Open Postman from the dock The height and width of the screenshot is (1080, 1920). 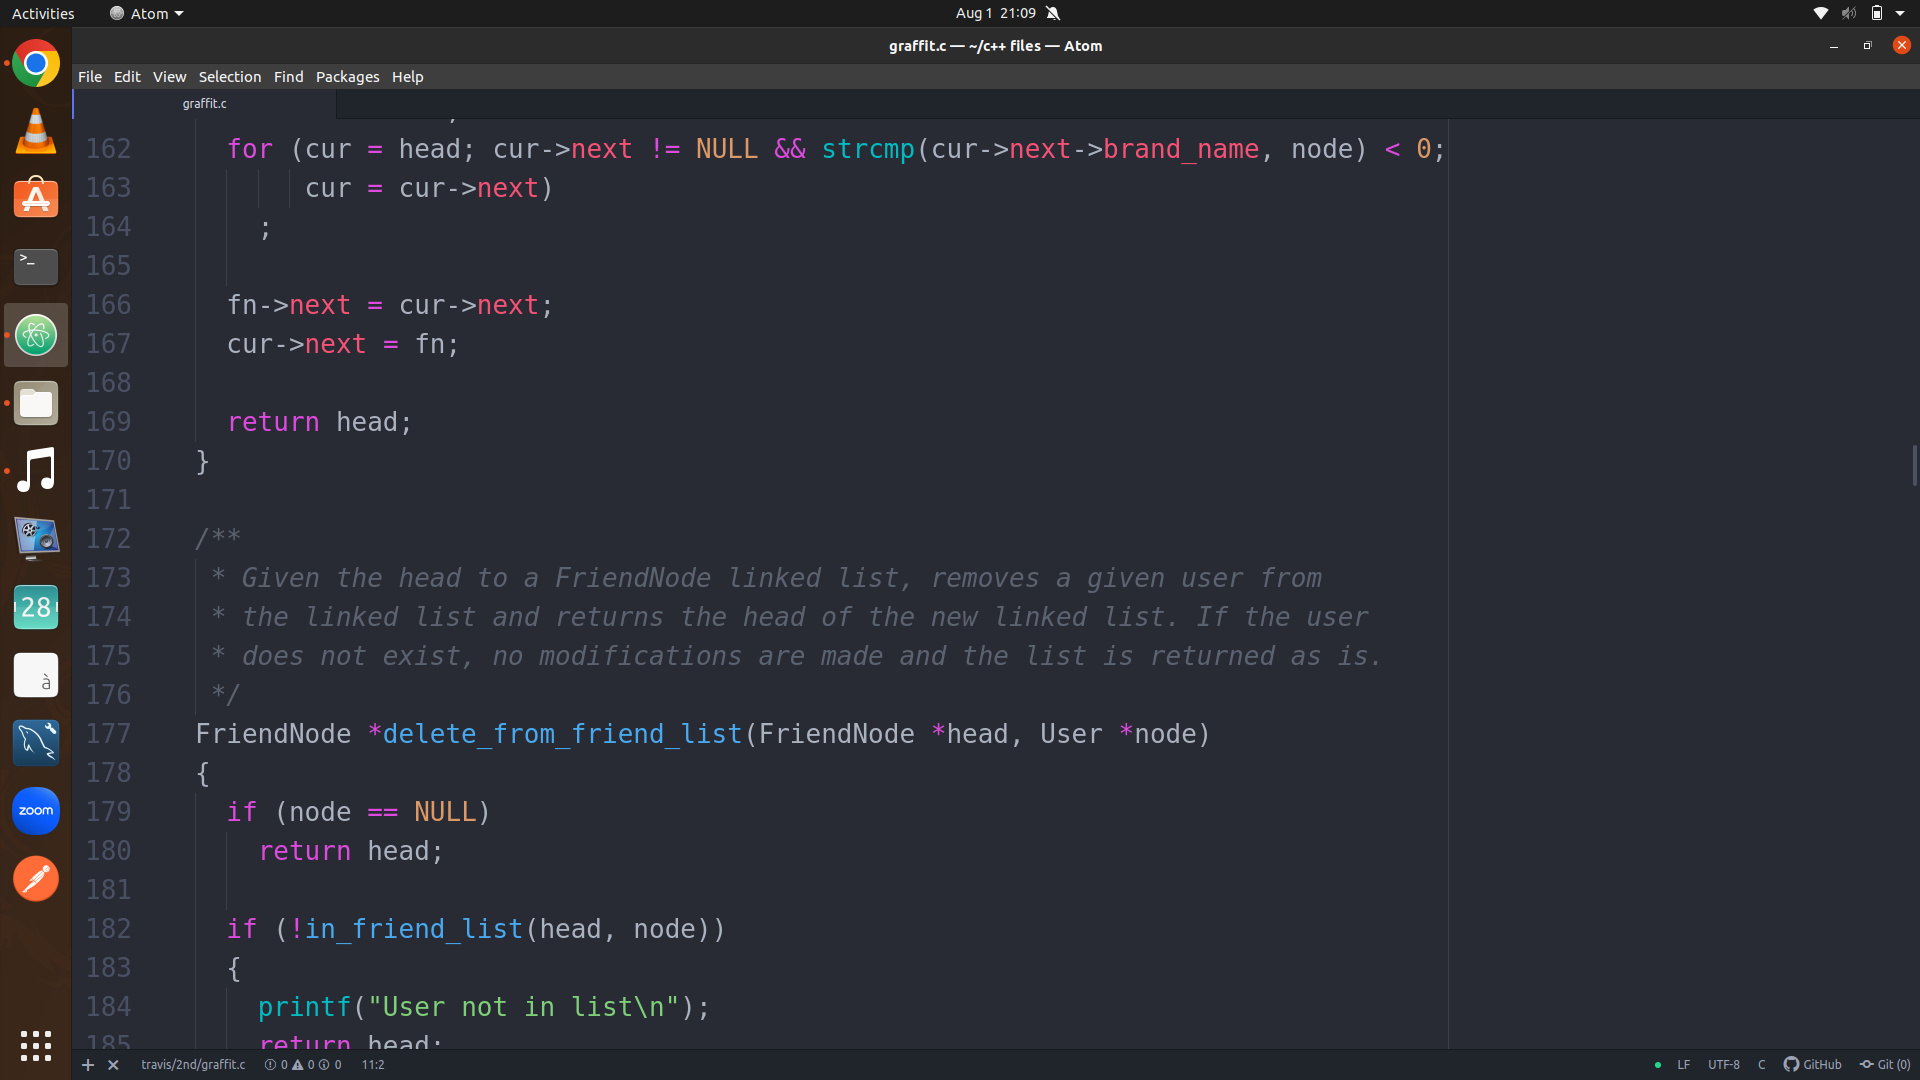[36, 879]
